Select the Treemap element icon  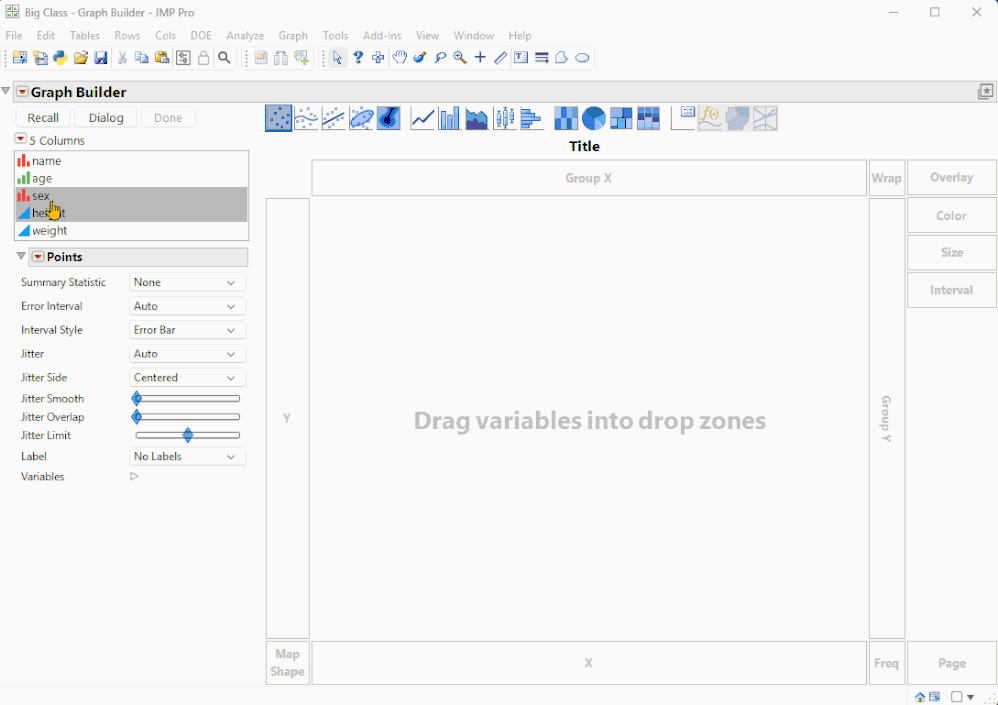pos(621,118)
